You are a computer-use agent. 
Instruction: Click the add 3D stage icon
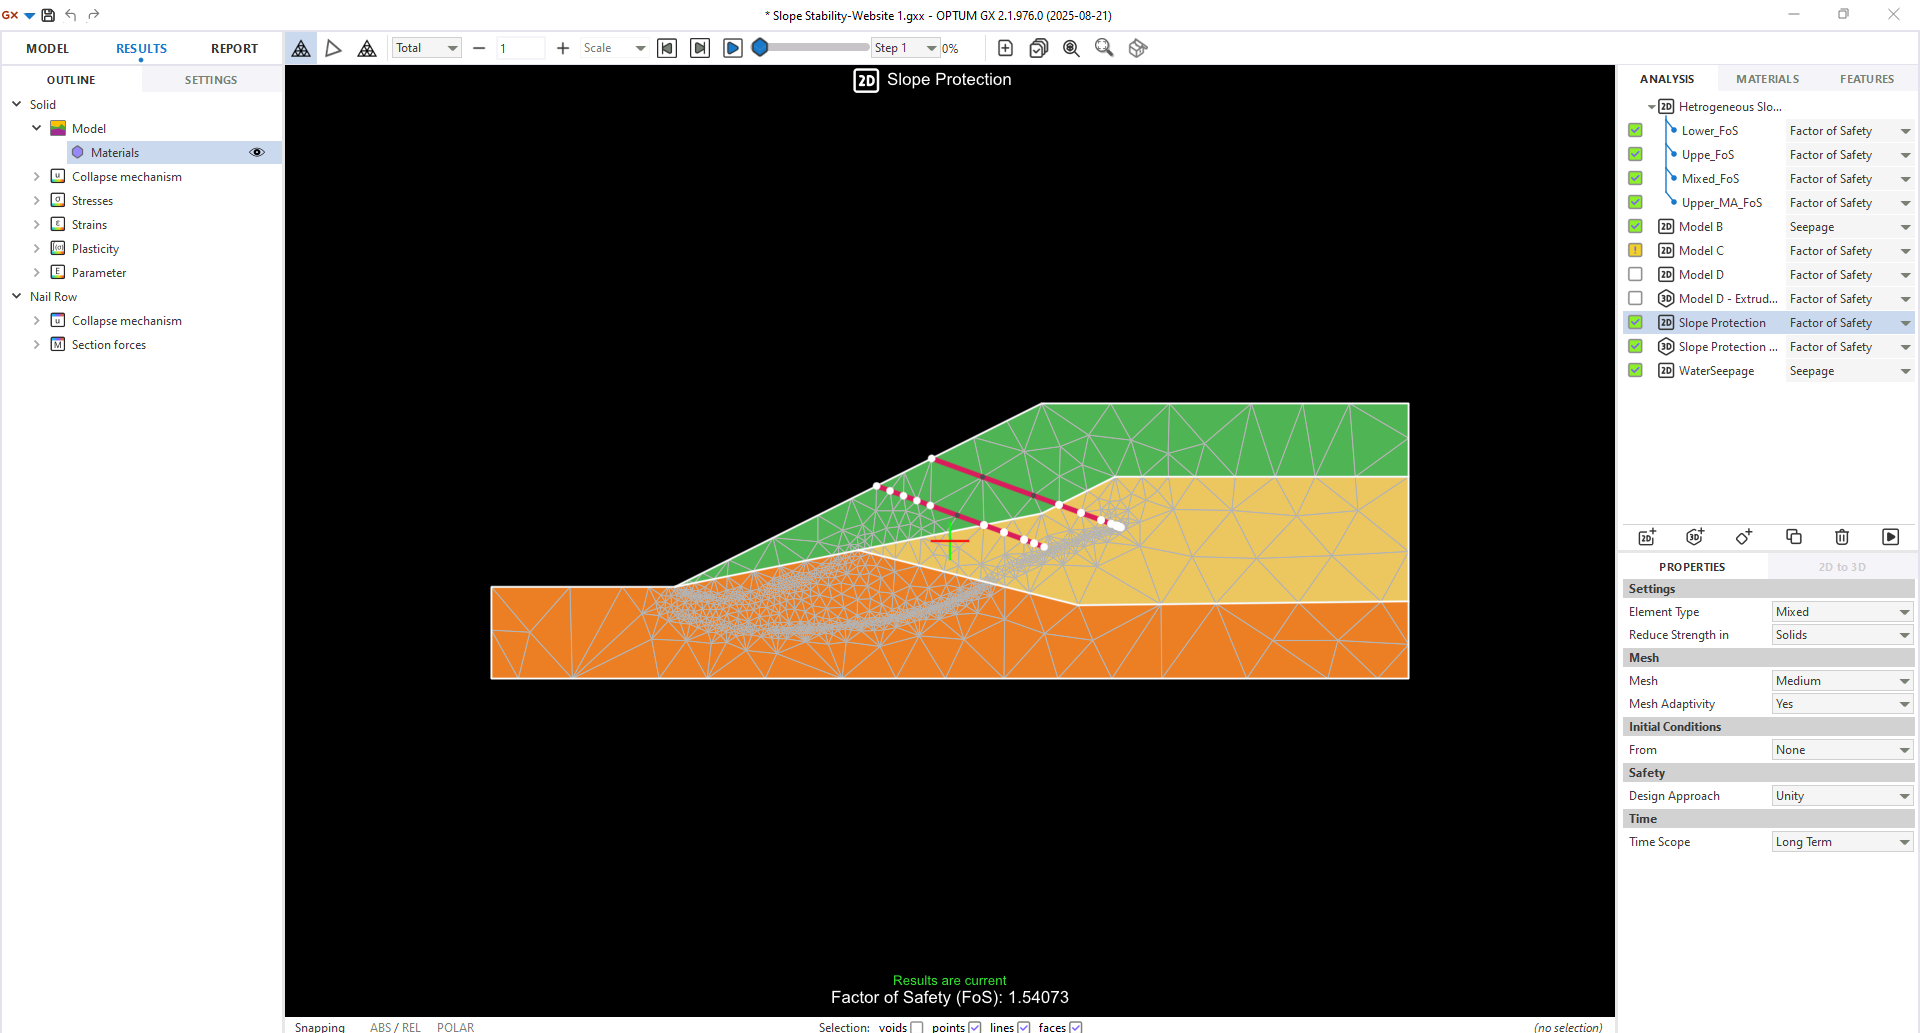point(1695,537)
